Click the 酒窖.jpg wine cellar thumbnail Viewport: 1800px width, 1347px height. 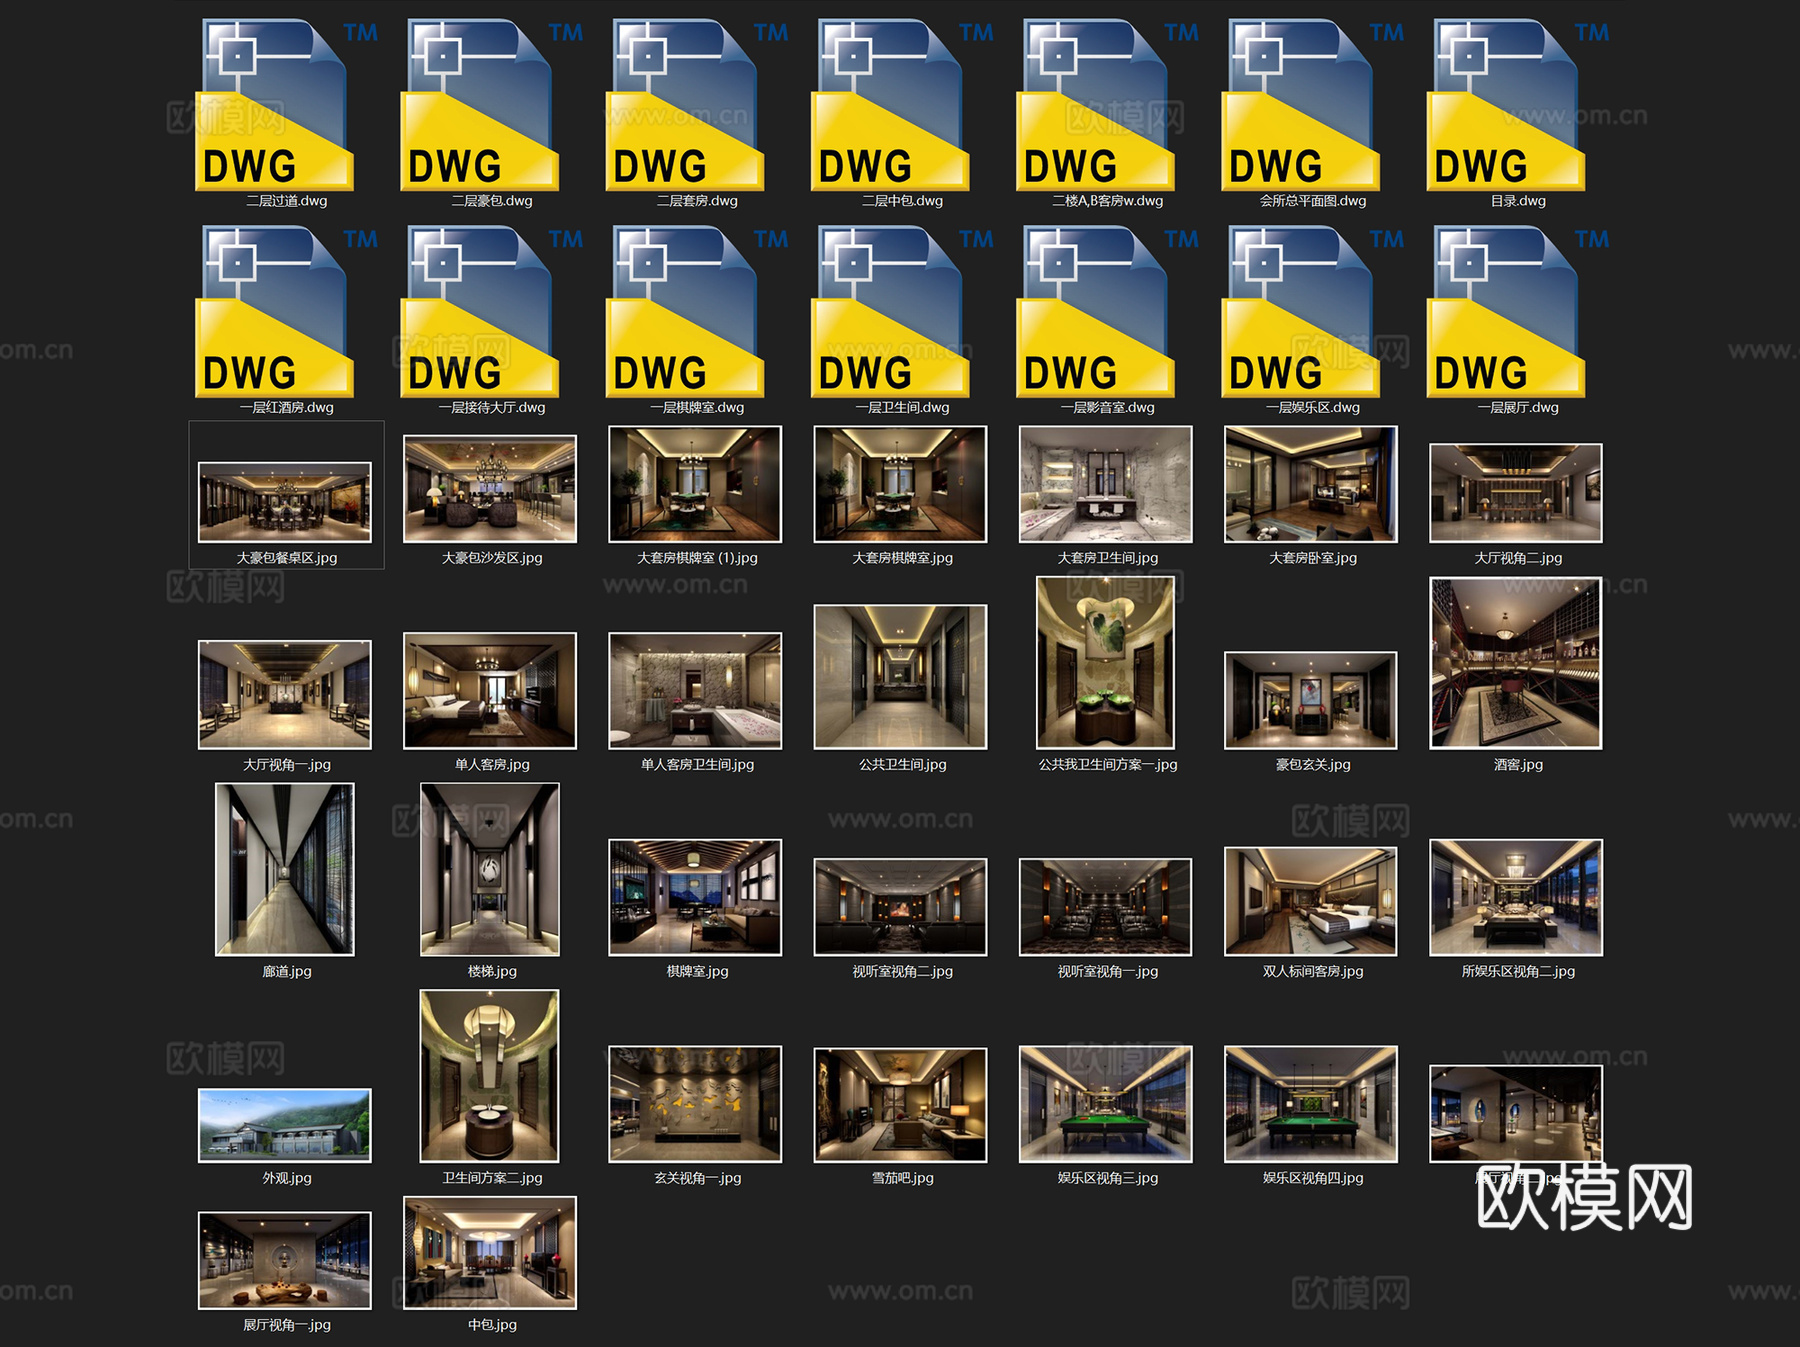click(x=1516, y=663)
